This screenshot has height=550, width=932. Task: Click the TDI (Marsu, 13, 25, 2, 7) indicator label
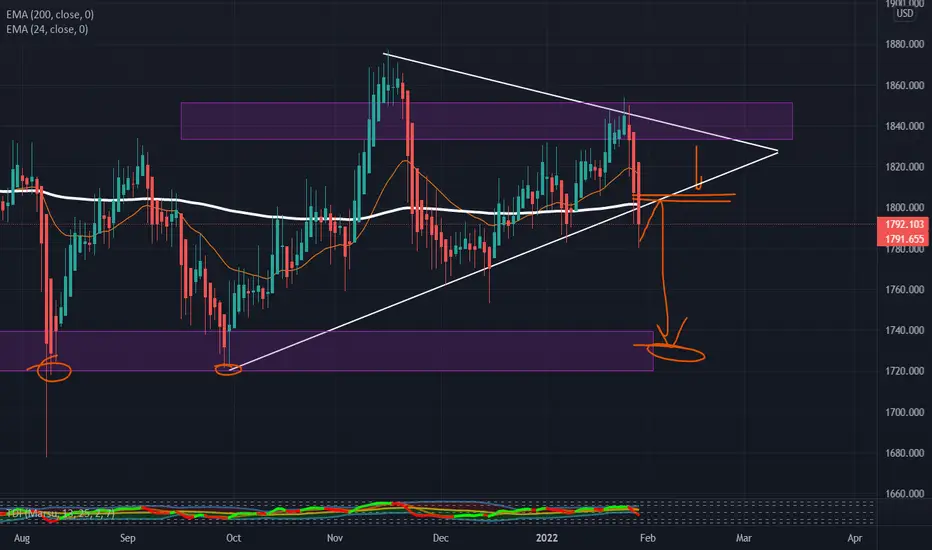click(x=60, y=513)
